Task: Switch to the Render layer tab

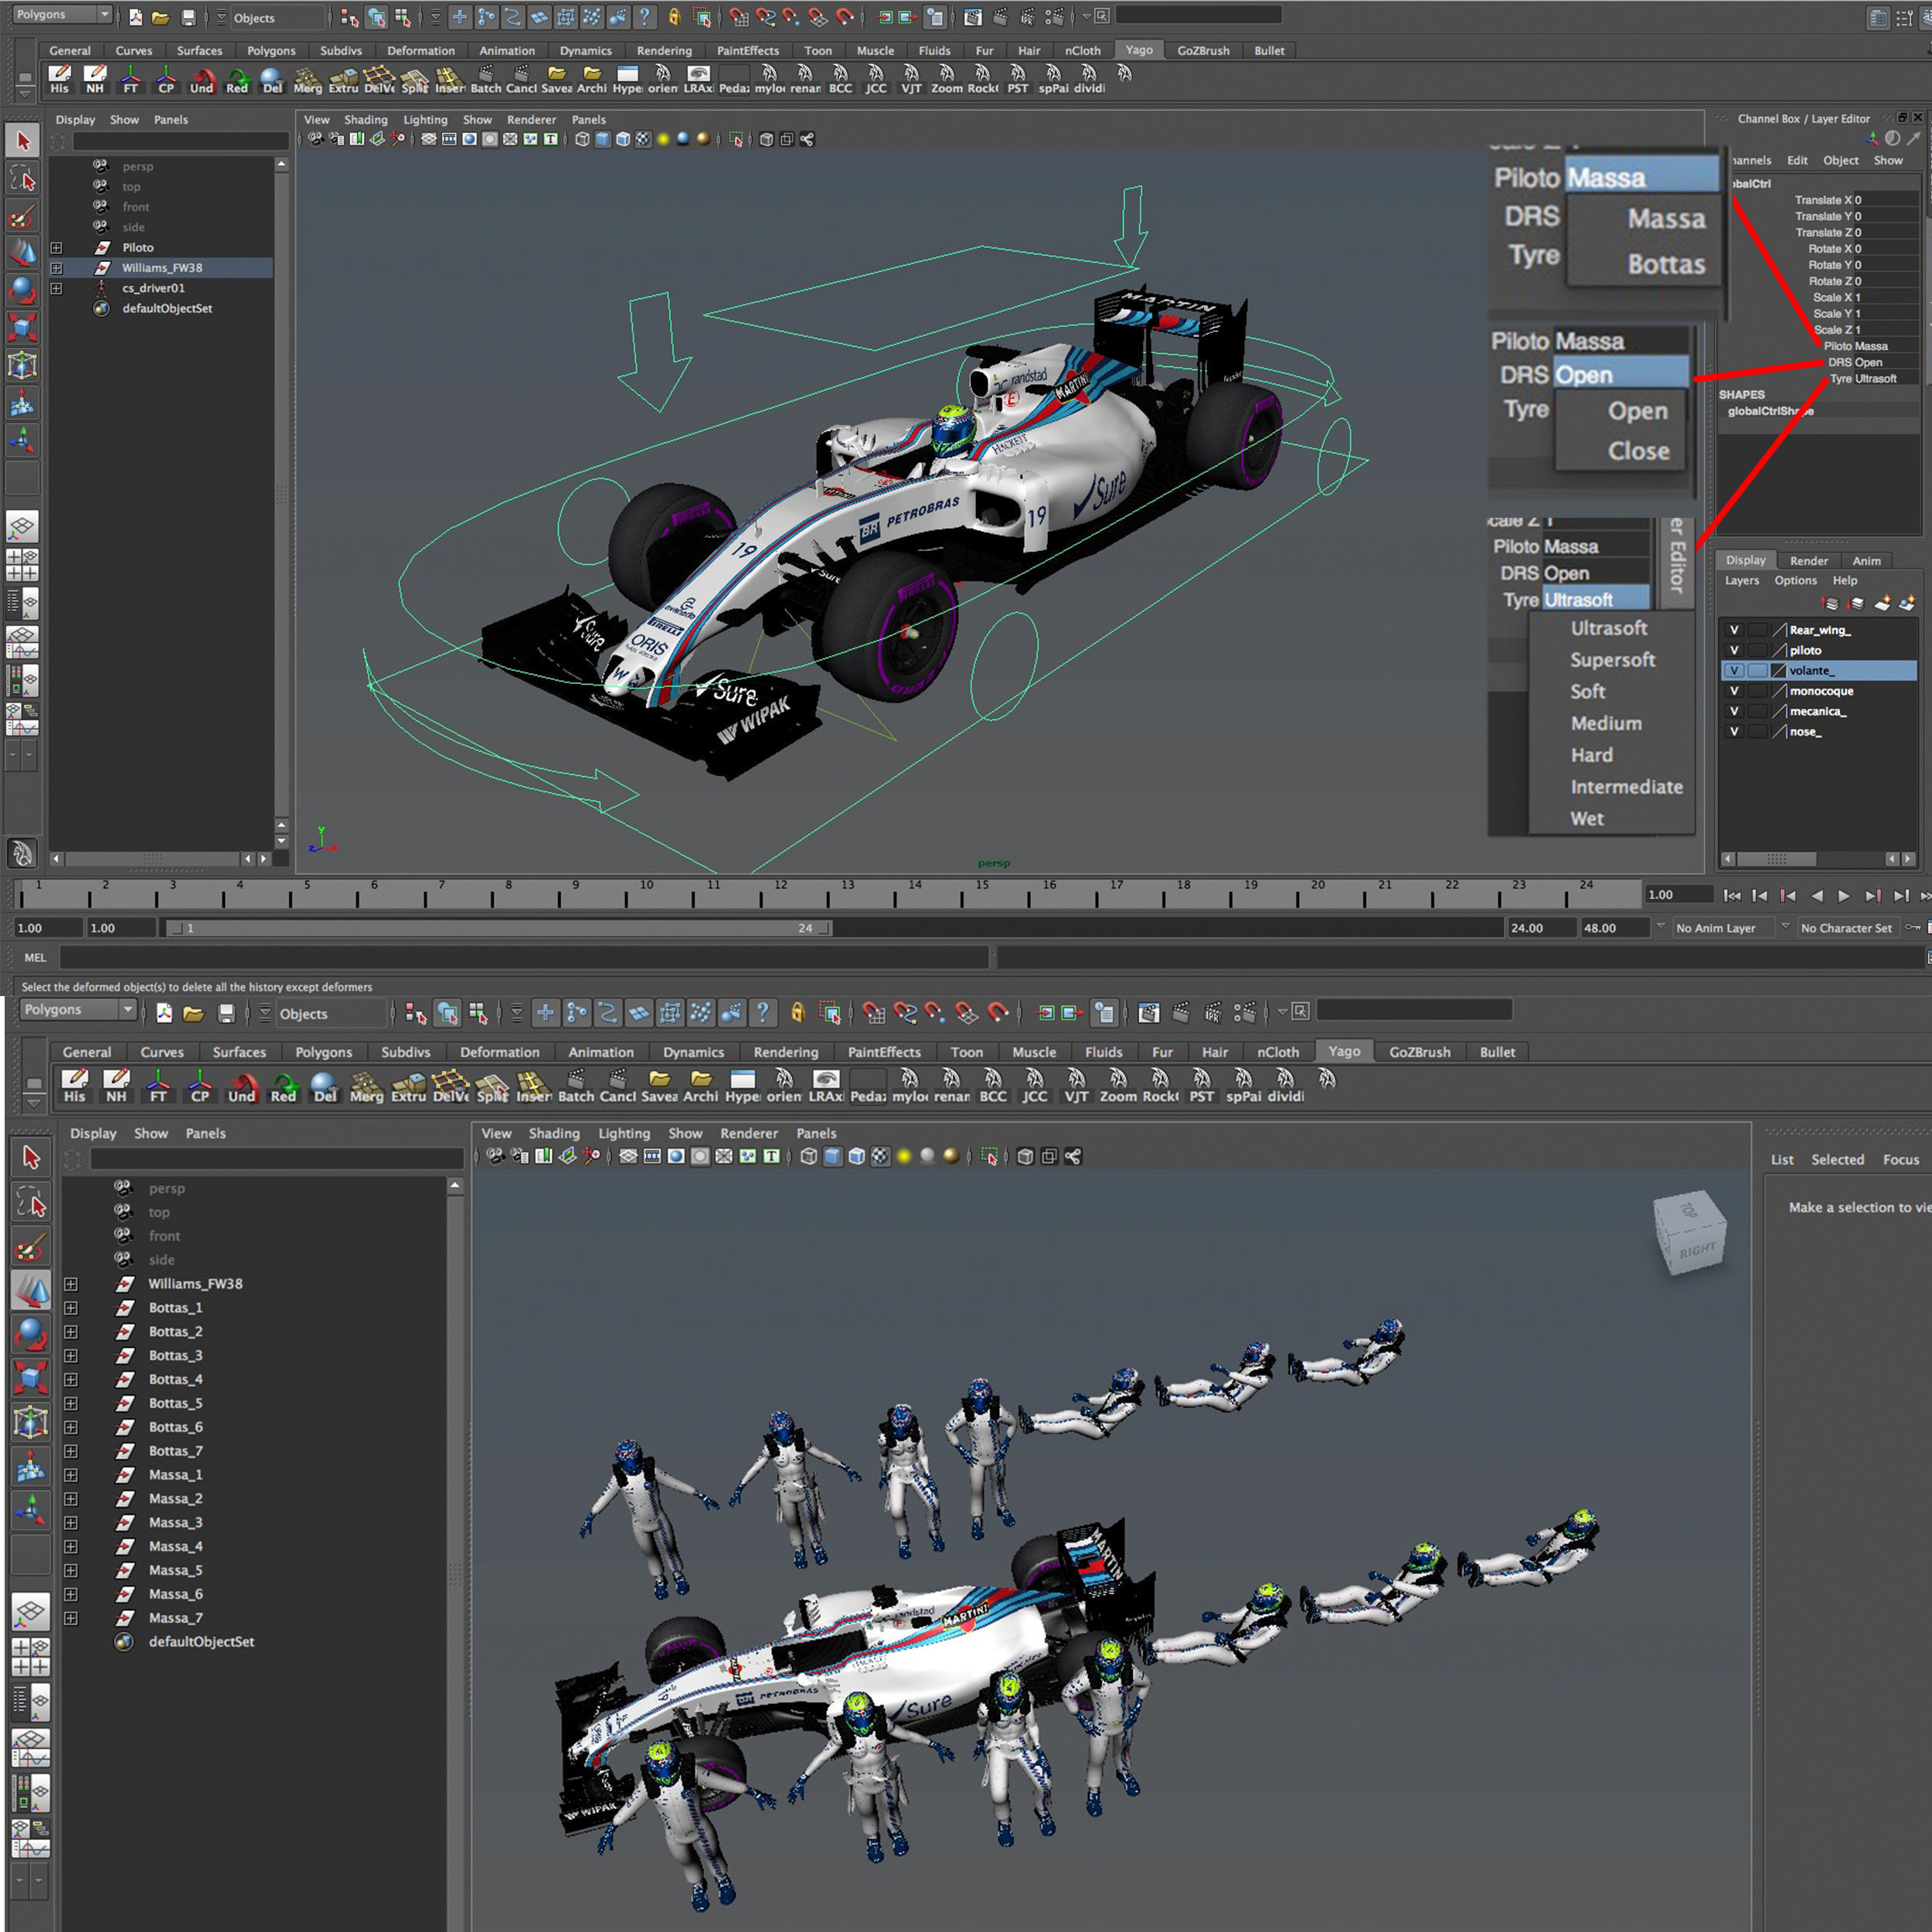Action: pos(1808,561)
